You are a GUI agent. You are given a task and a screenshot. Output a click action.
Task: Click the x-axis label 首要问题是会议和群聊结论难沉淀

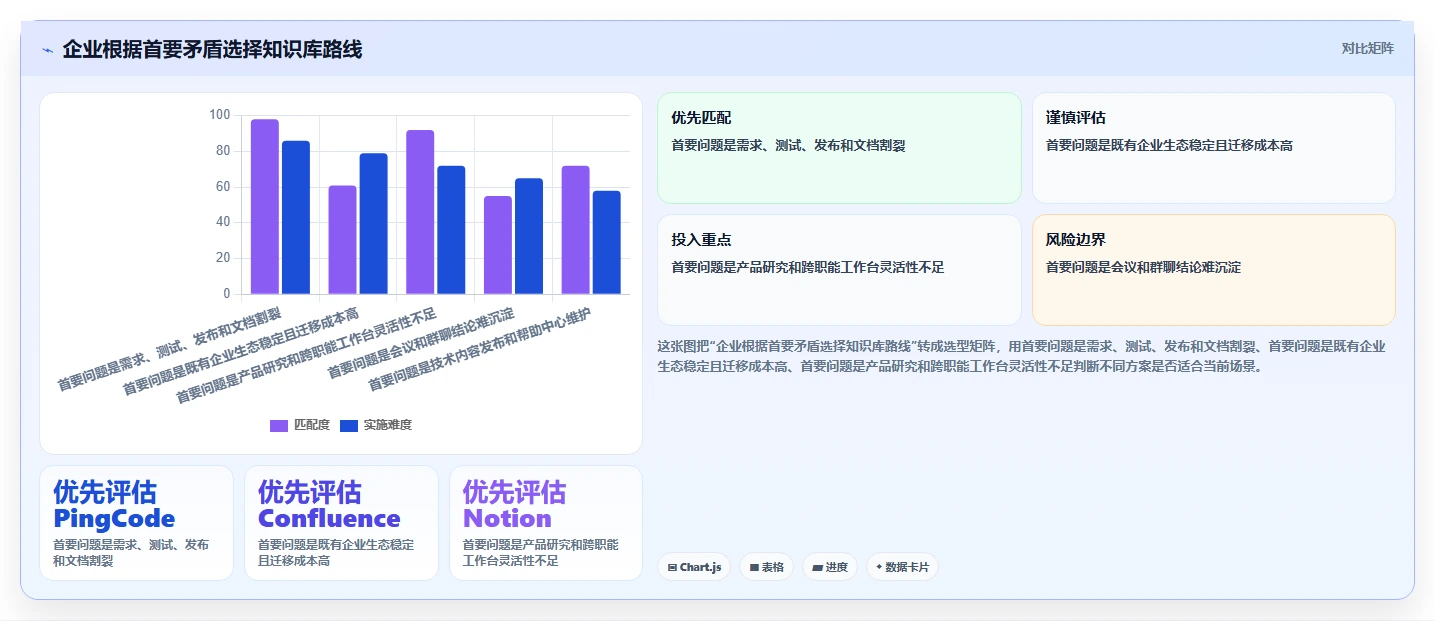tap(421, 343)
